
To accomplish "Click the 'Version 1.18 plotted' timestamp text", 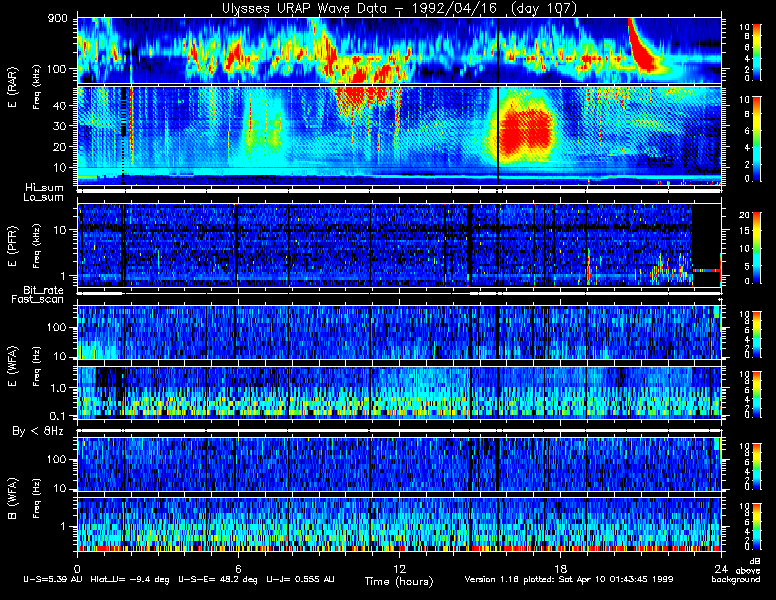I will (x=569, y=579).
